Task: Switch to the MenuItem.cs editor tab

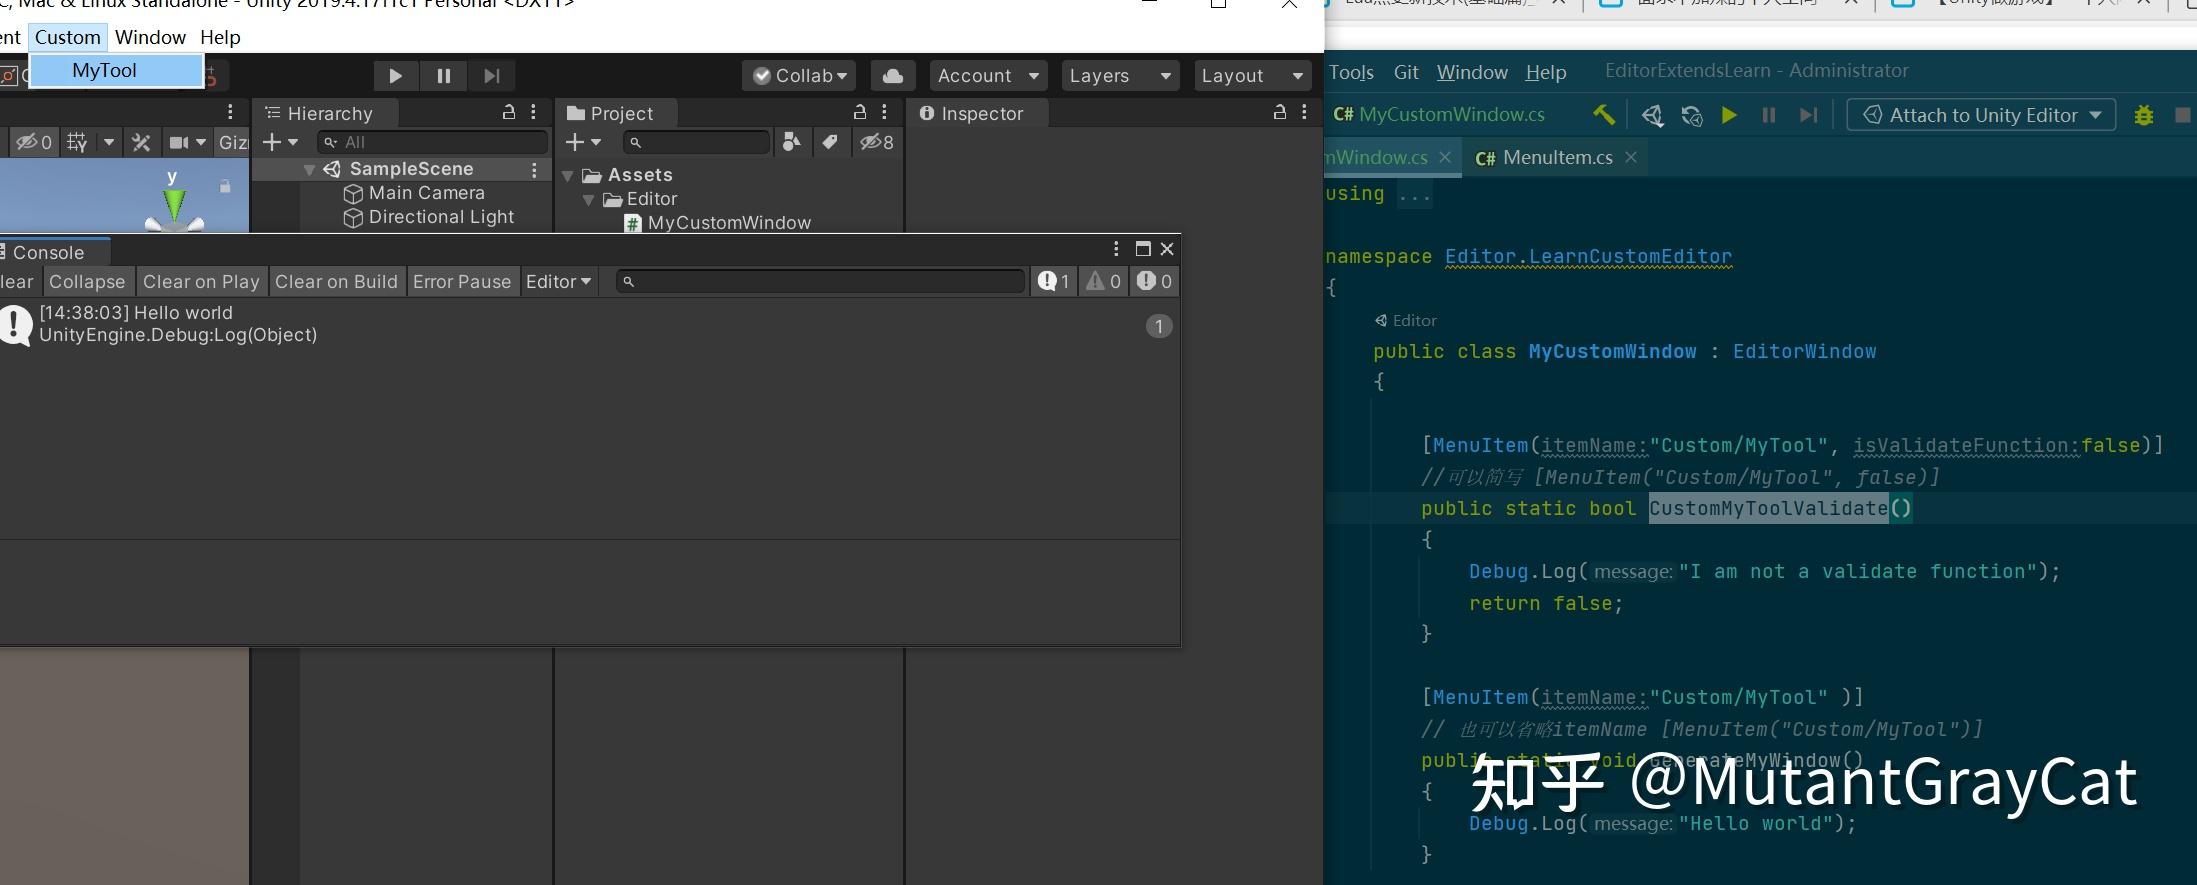Action: (x=1556, y=158)
